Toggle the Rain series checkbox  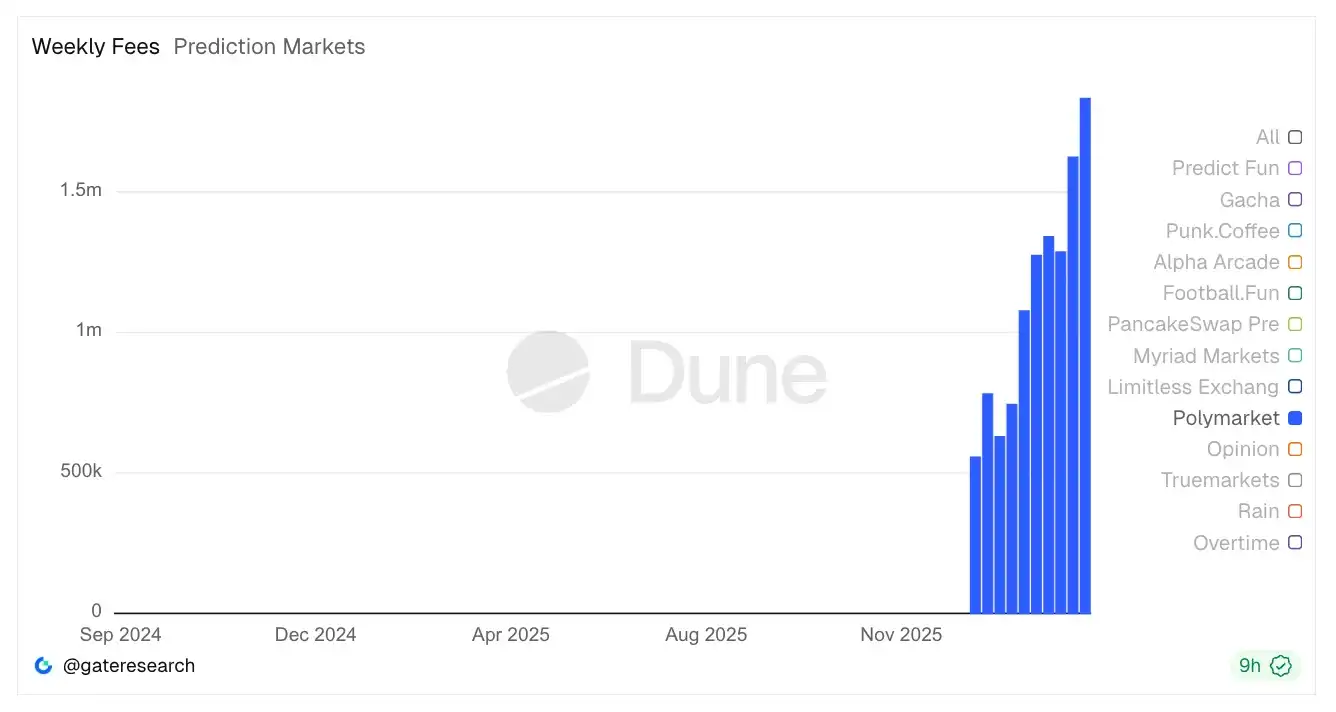[x=1295, y=512]
